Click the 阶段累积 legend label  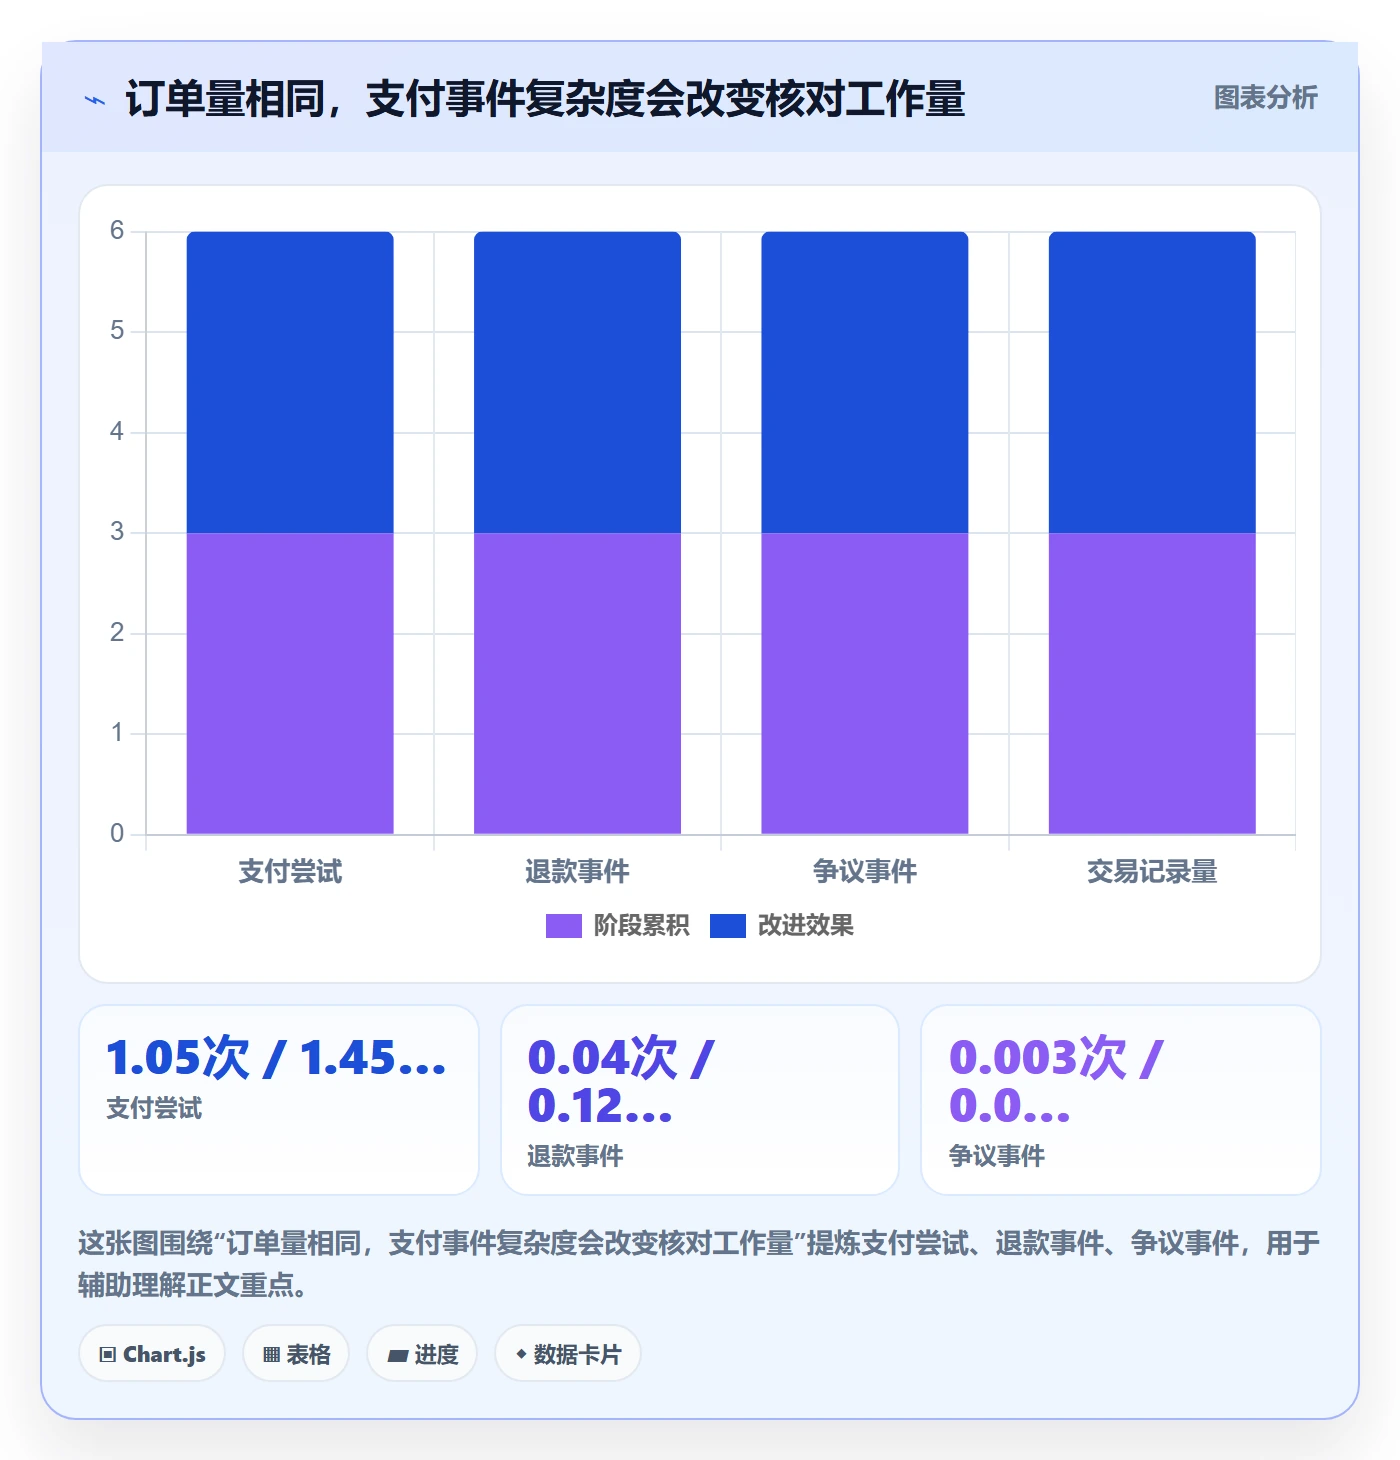pos(641,926)
